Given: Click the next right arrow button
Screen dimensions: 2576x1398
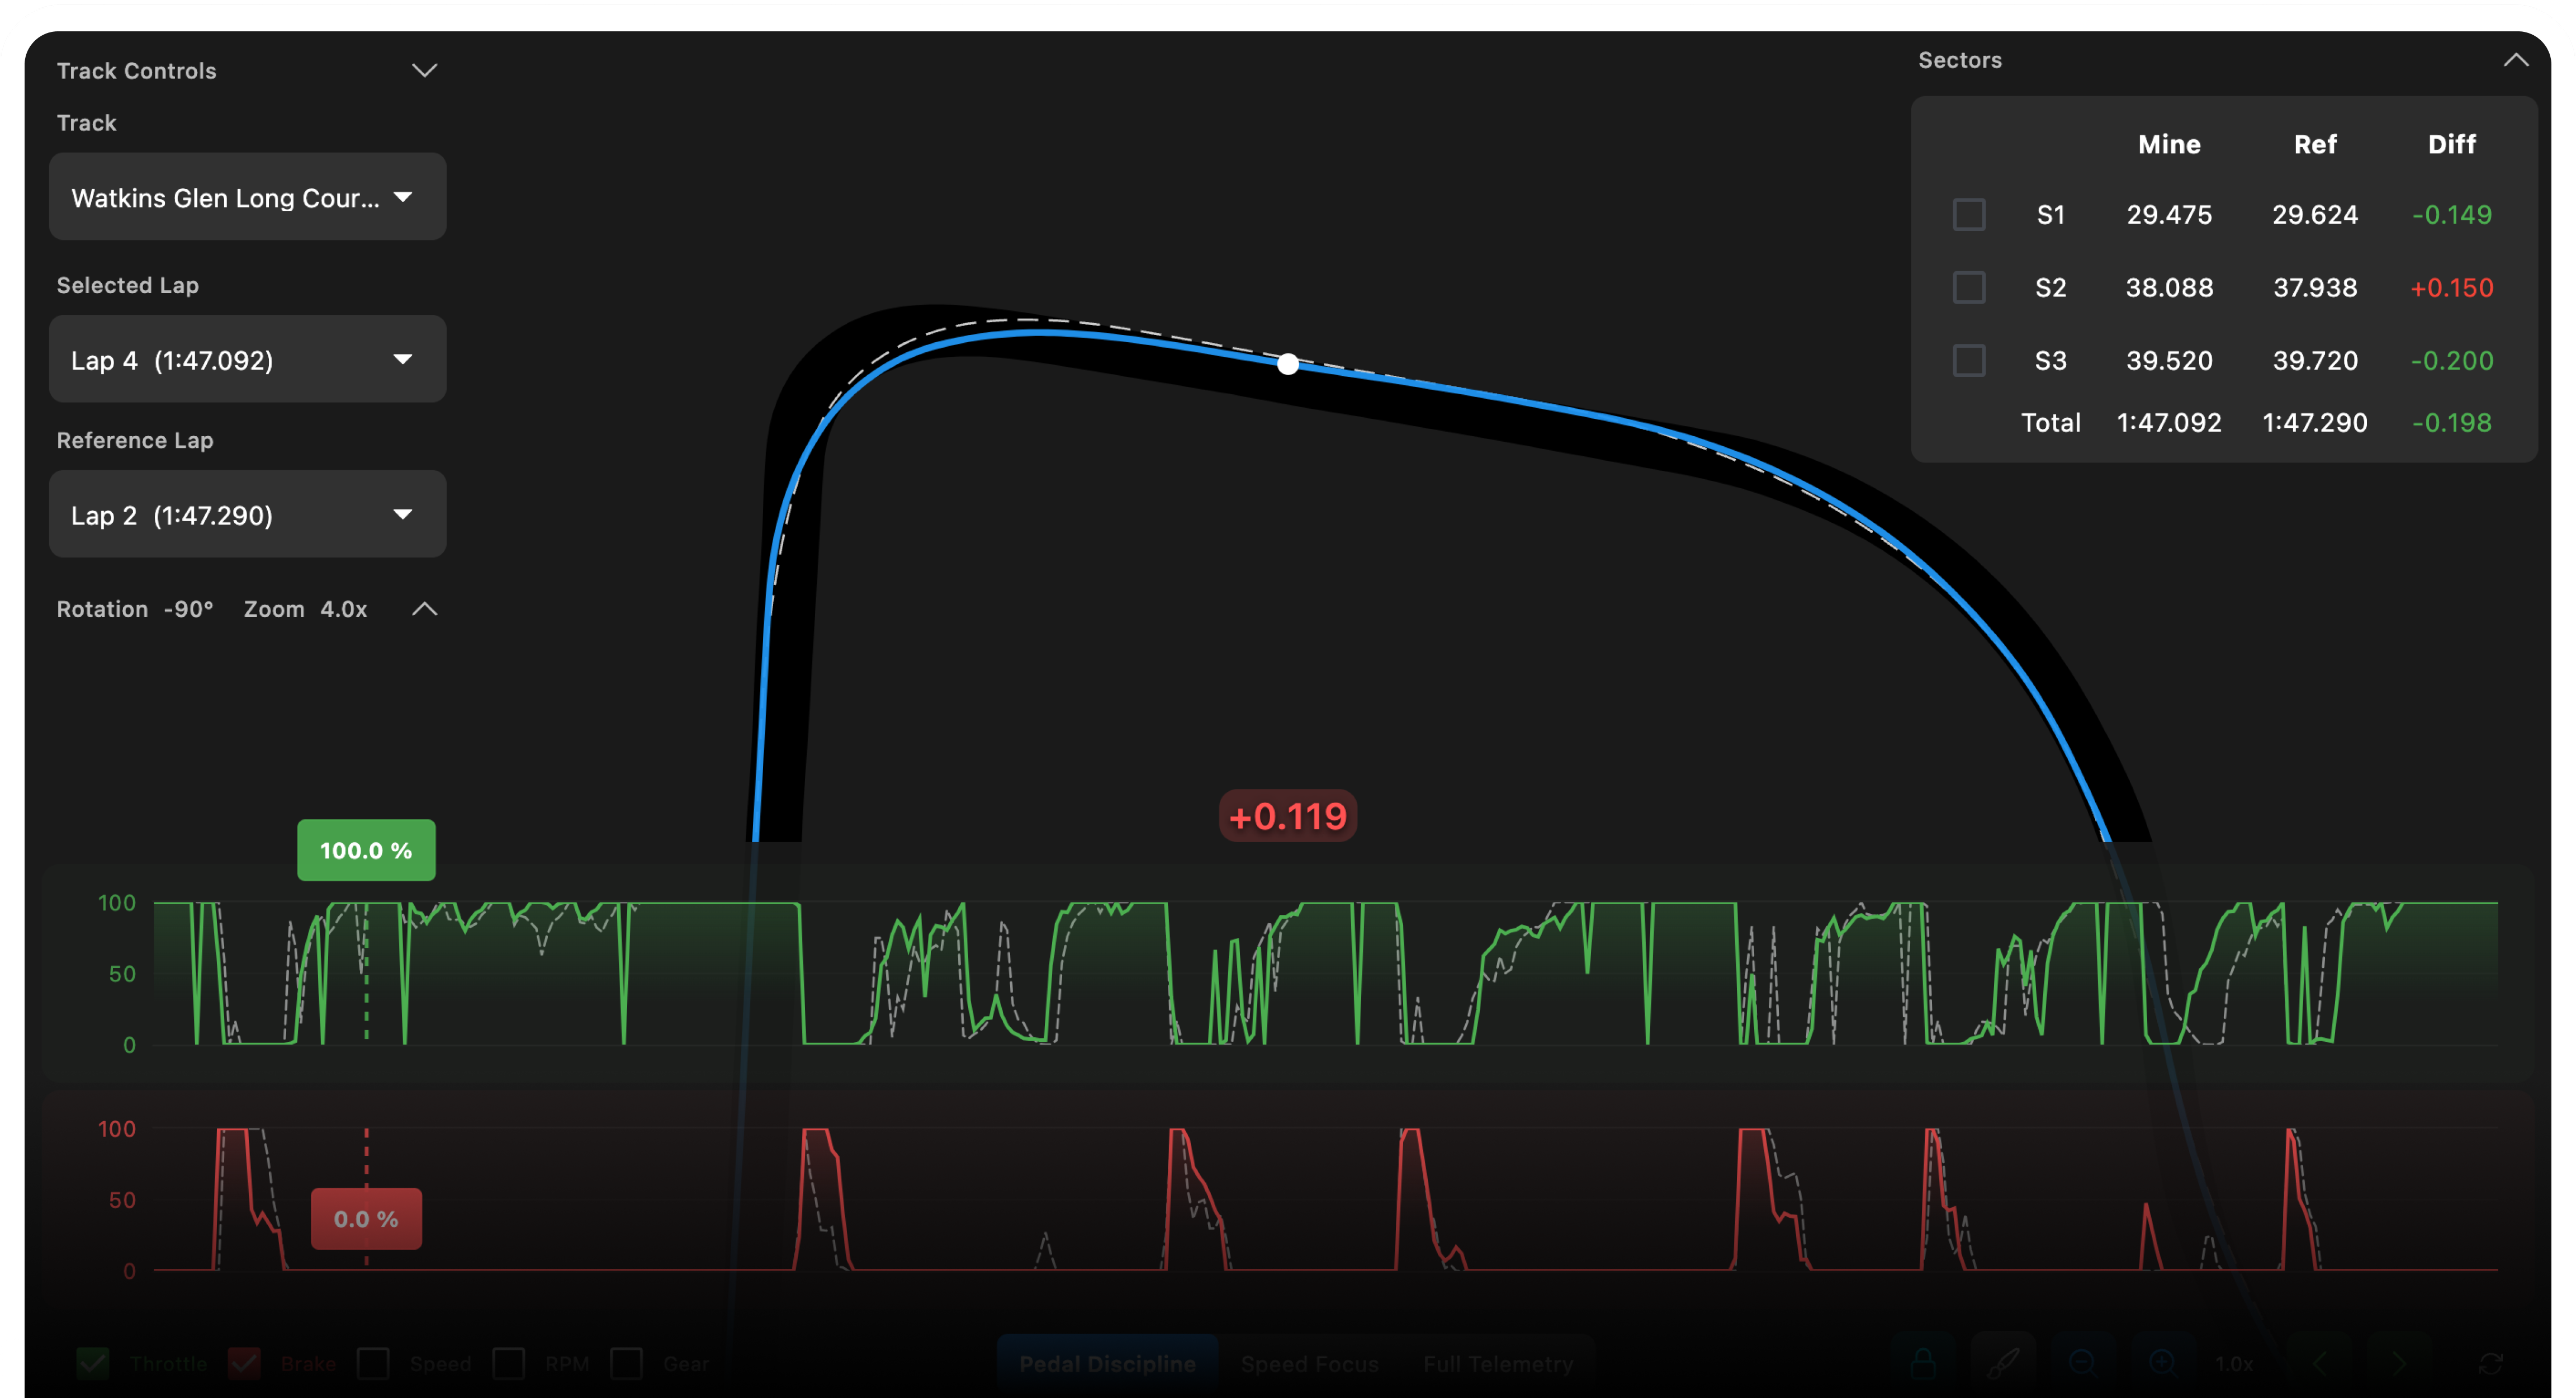Looking at the screenshot, I should (x=2399, y=1362).
